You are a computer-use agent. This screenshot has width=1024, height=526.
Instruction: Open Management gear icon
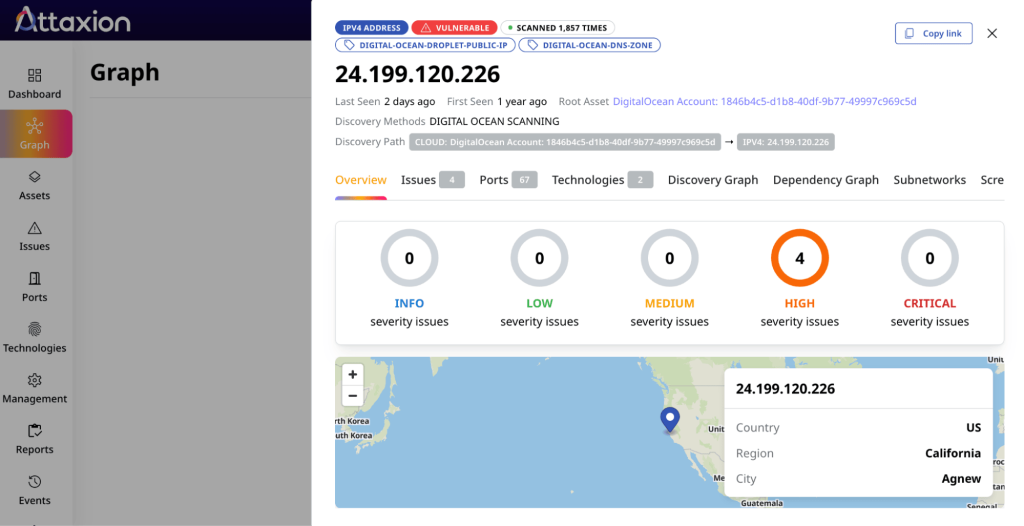35,380
